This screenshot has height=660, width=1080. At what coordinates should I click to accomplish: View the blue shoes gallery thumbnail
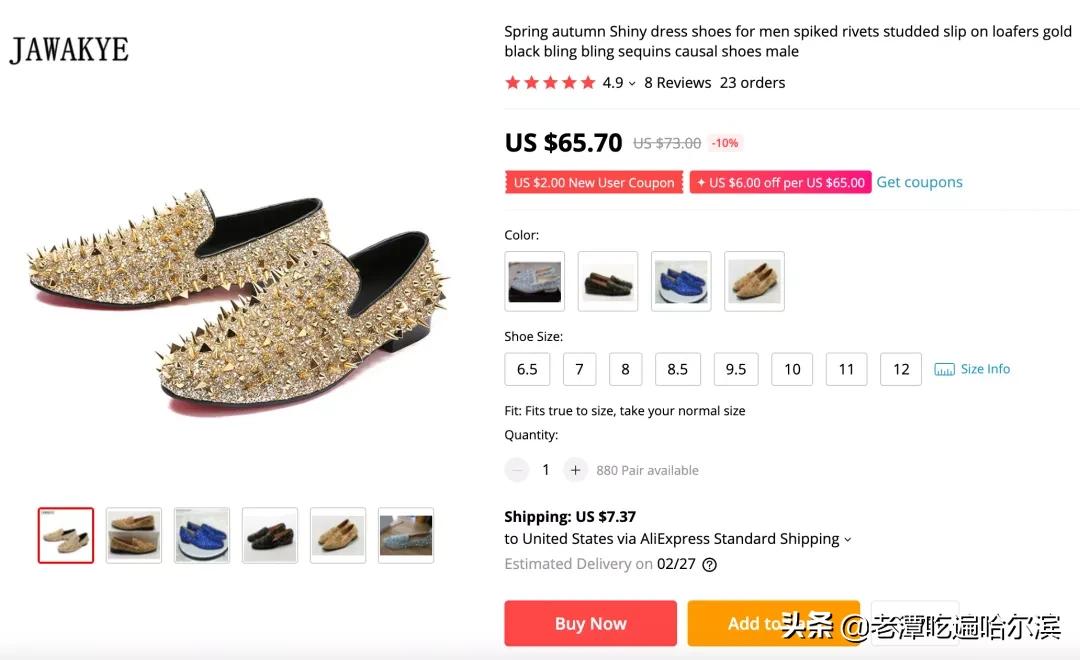pyautogui.click(x=202, y=535)
